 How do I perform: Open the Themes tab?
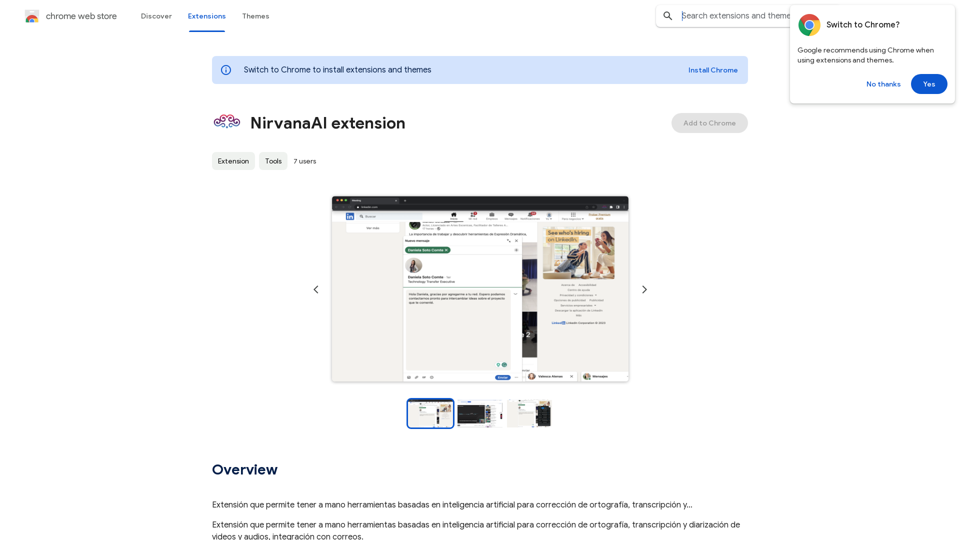point(255,16)
